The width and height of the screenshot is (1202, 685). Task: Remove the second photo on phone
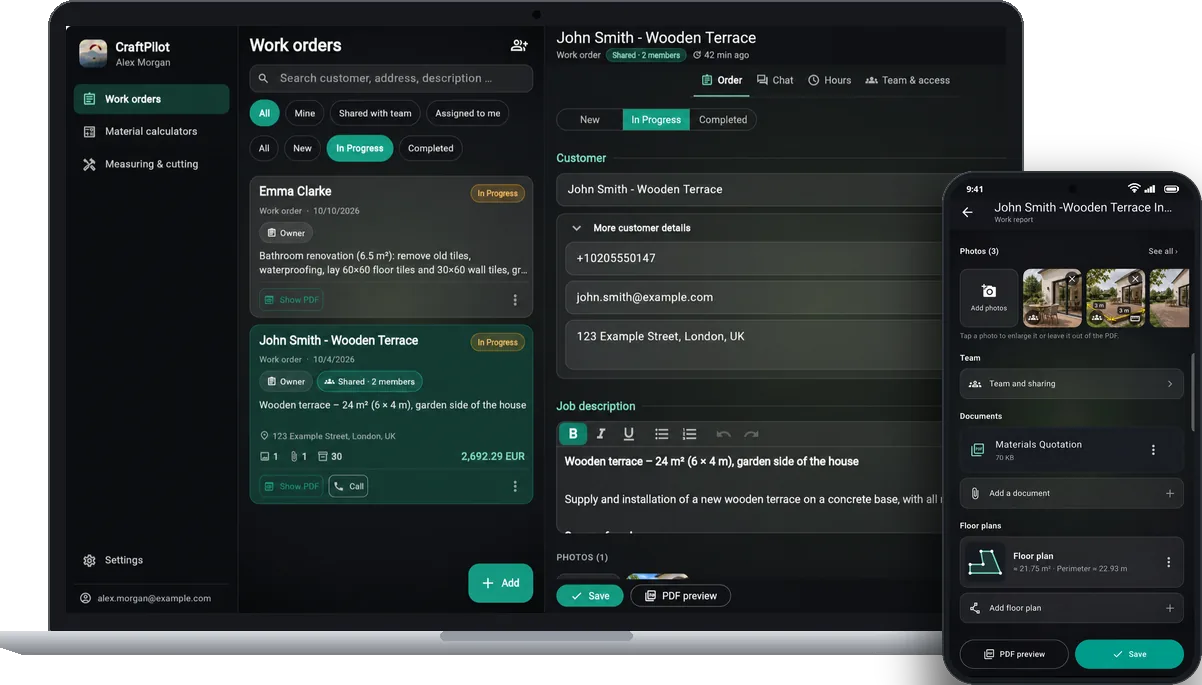point(1135,279)
